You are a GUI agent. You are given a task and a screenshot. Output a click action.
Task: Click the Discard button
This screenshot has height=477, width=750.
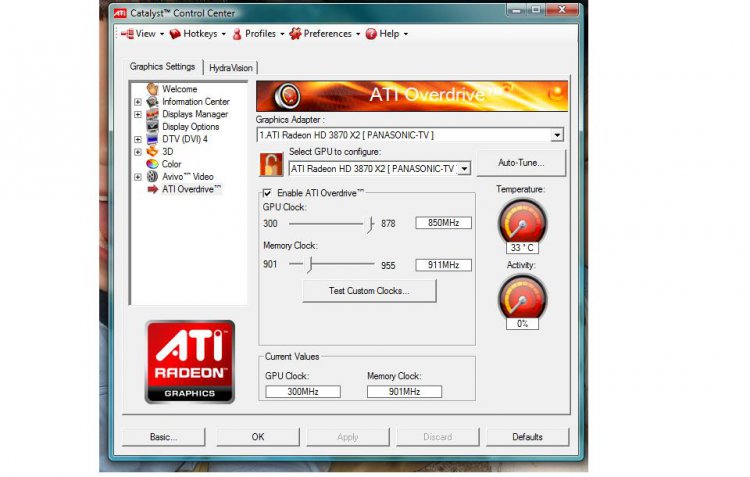[x=438, y=437]
